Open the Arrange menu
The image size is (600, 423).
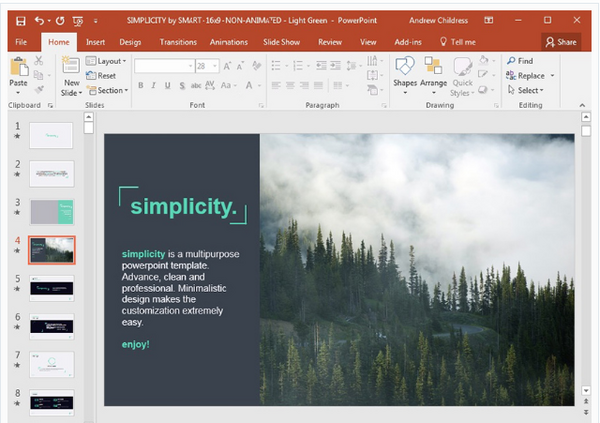tap(434, 75)
